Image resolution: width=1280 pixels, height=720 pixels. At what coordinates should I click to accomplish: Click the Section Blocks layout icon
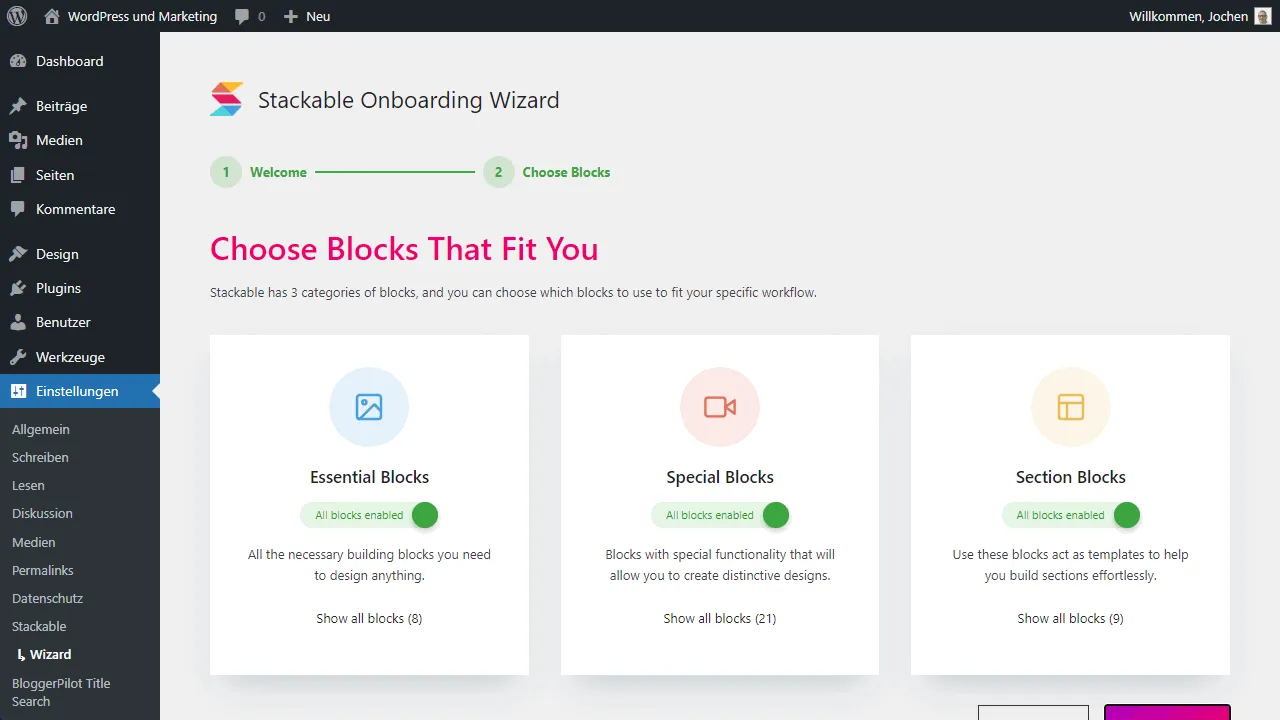pyautogui.click(x=1071, y=407)
